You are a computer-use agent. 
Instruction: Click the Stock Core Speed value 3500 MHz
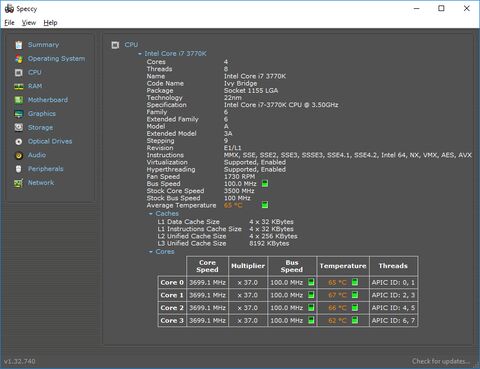239,191
